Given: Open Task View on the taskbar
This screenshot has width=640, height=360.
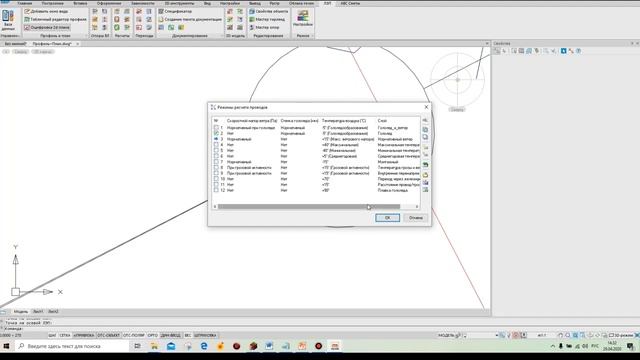Looking at the screenshot, I should 138,346.
